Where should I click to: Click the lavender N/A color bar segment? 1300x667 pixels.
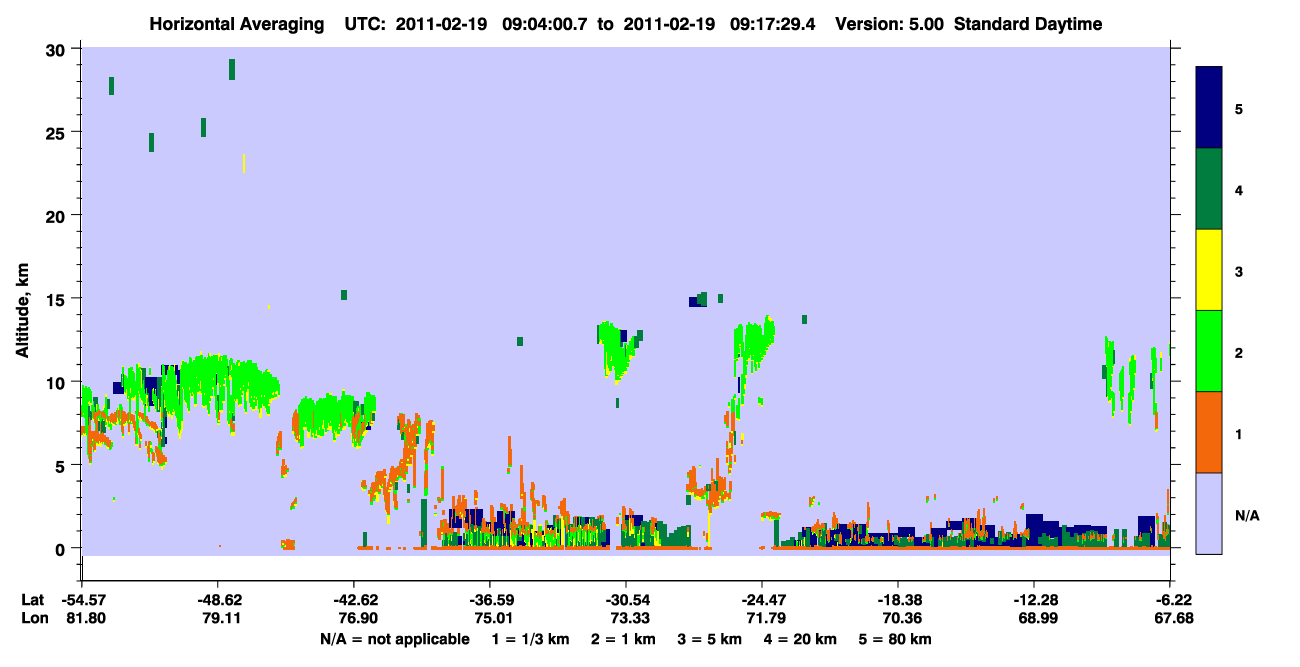tap(1209, 513)
